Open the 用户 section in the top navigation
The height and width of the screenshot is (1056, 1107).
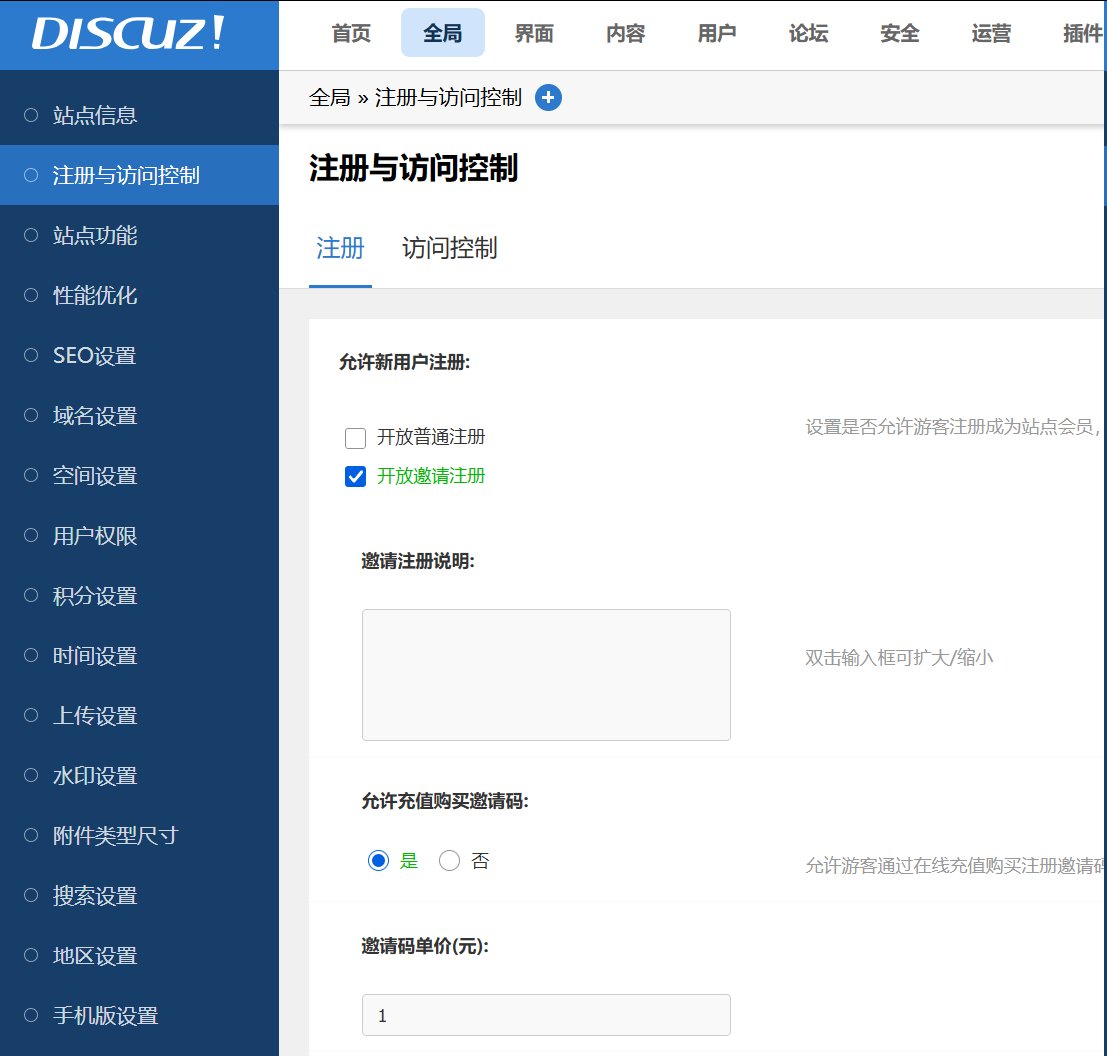(x=716, y=33)
